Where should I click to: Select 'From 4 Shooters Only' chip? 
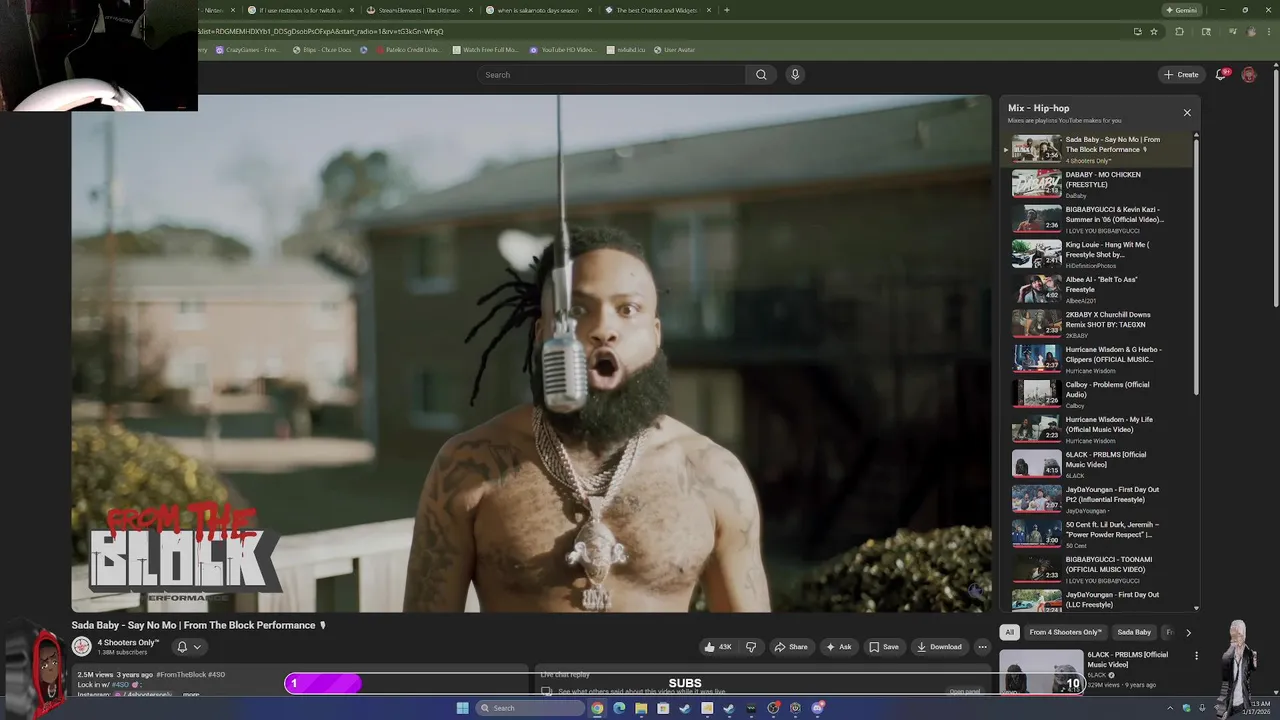point(1065,632)
